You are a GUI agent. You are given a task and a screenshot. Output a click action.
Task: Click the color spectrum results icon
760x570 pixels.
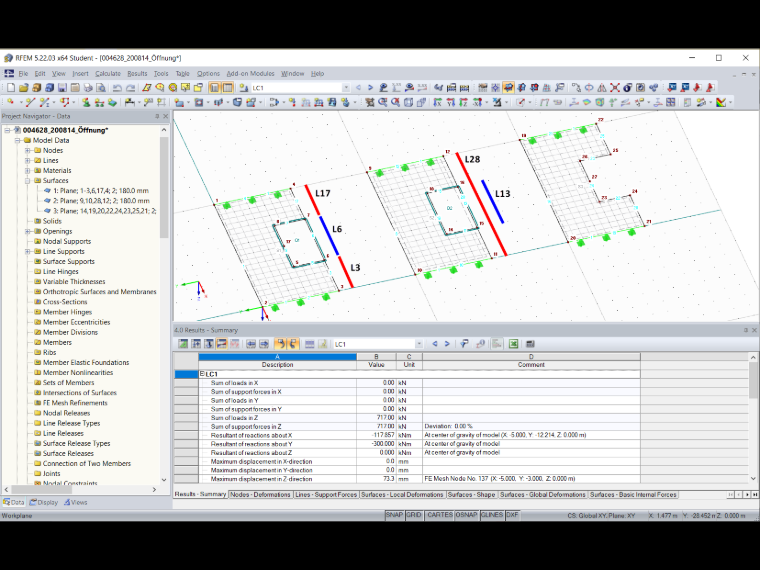tap(721, 102)
